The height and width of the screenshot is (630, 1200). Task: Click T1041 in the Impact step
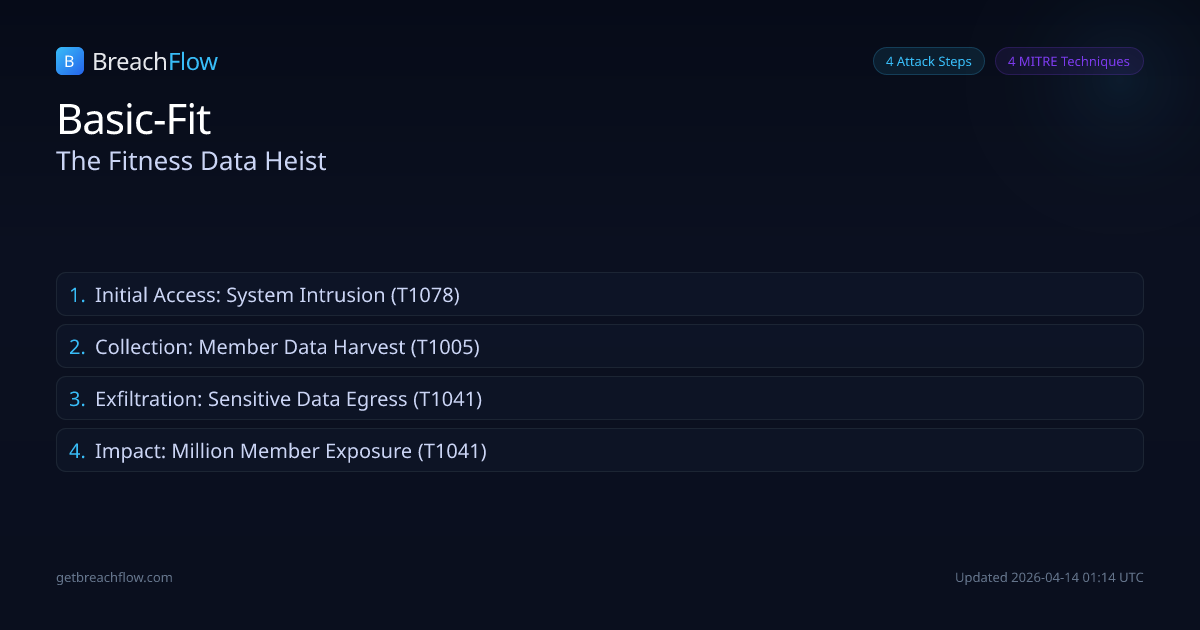coord(452,451)
